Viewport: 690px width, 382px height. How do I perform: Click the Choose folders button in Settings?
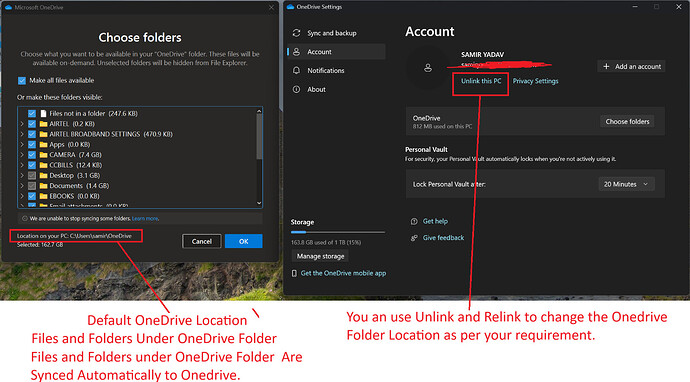tap(627, 121)
